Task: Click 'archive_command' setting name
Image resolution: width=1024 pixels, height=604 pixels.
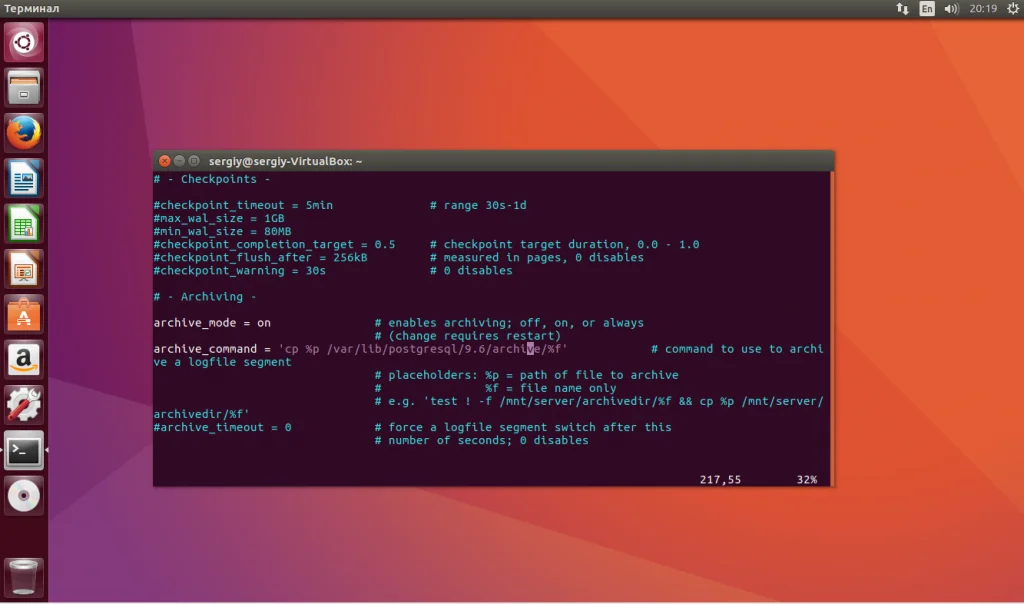Action: [205, 349]
